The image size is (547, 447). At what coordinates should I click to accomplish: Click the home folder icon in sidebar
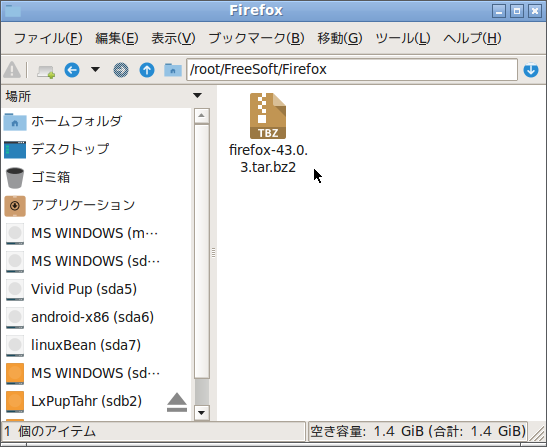(x=15, y=122)
